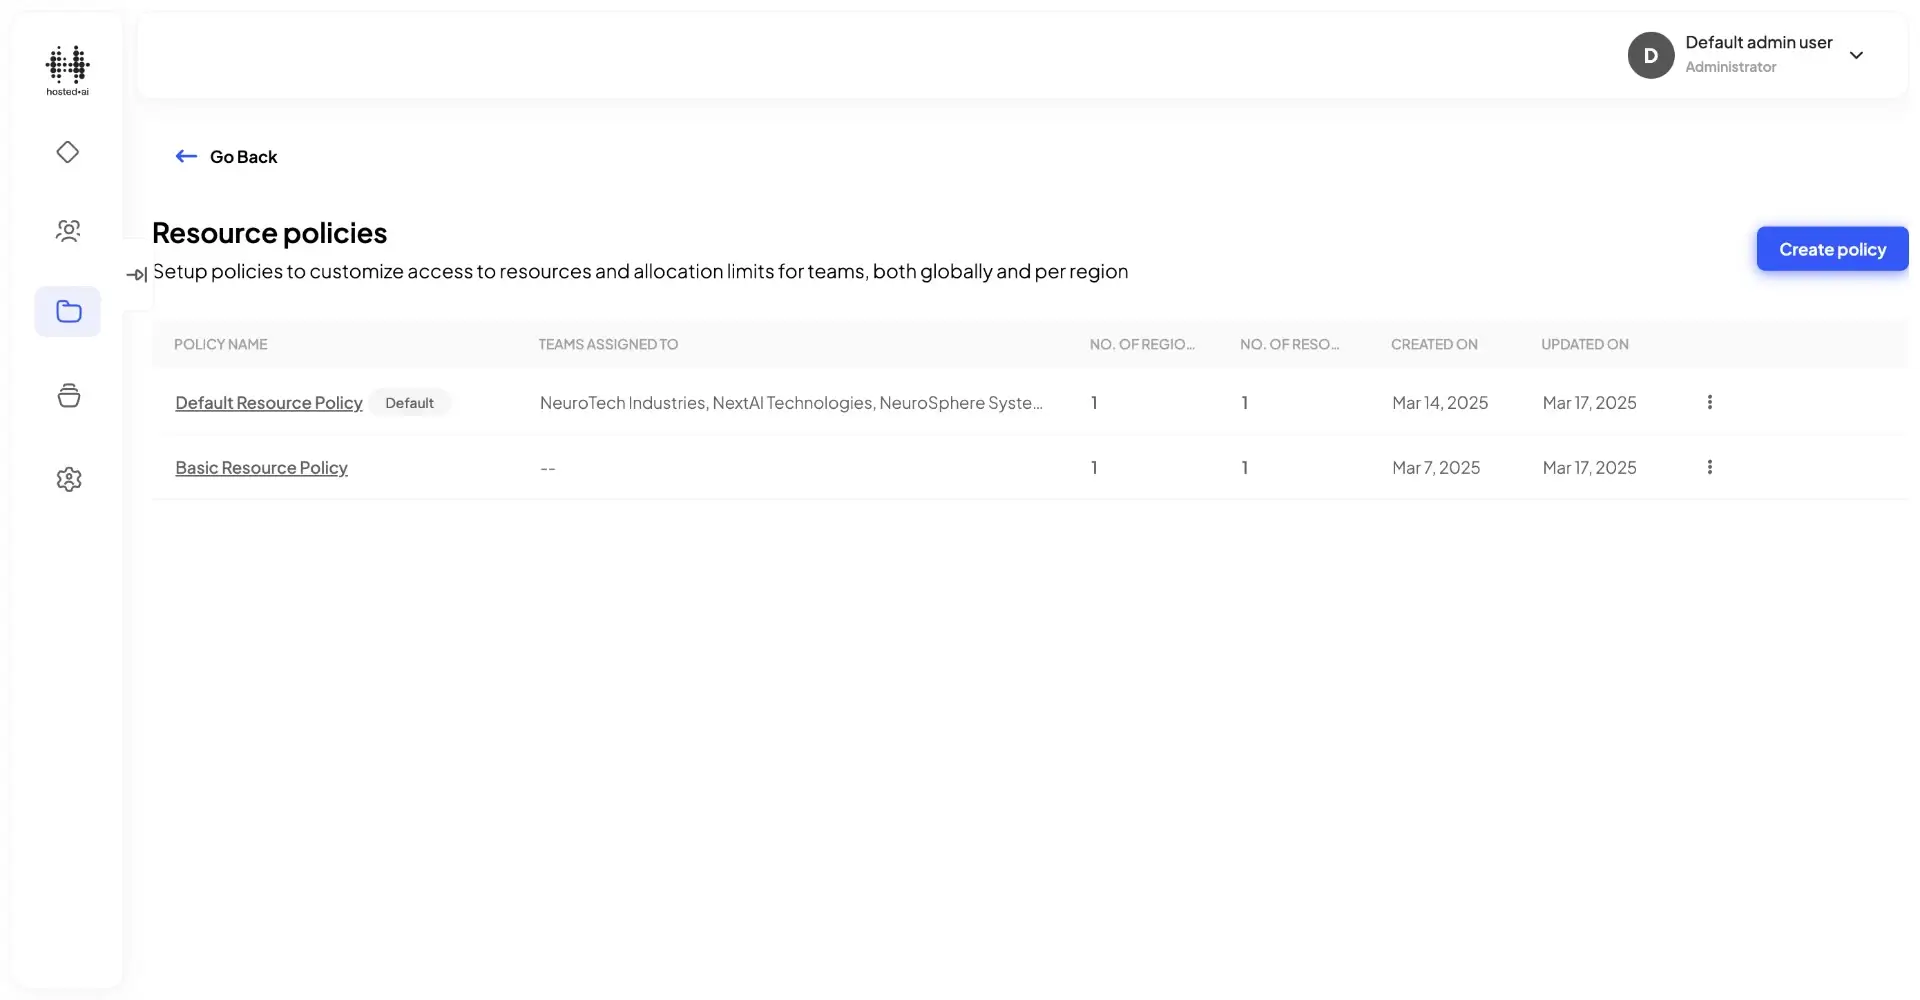Expand the Default admin user account dropdown

click(x=1858, y=55)
